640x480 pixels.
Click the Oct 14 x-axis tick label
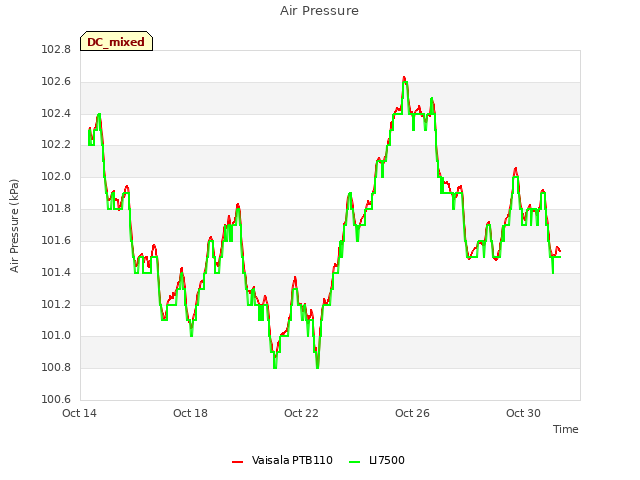(x=79, y=413)
